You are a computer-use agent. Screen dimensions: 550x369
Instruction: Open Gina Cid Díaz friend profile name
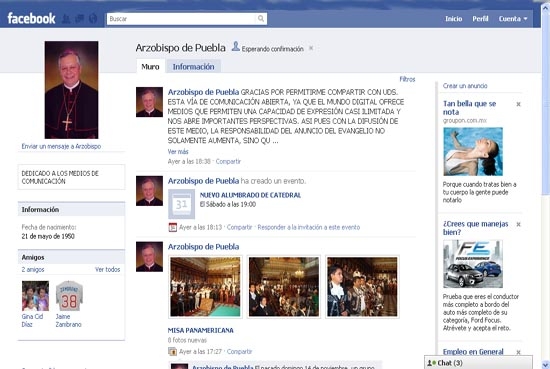(32, 320)
